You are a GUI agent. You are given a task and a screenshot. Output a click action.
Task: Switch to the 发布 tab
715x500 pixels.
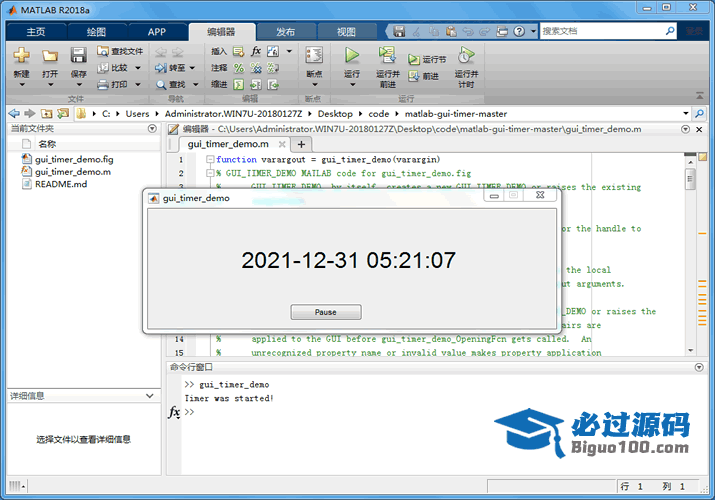[286, 32]
